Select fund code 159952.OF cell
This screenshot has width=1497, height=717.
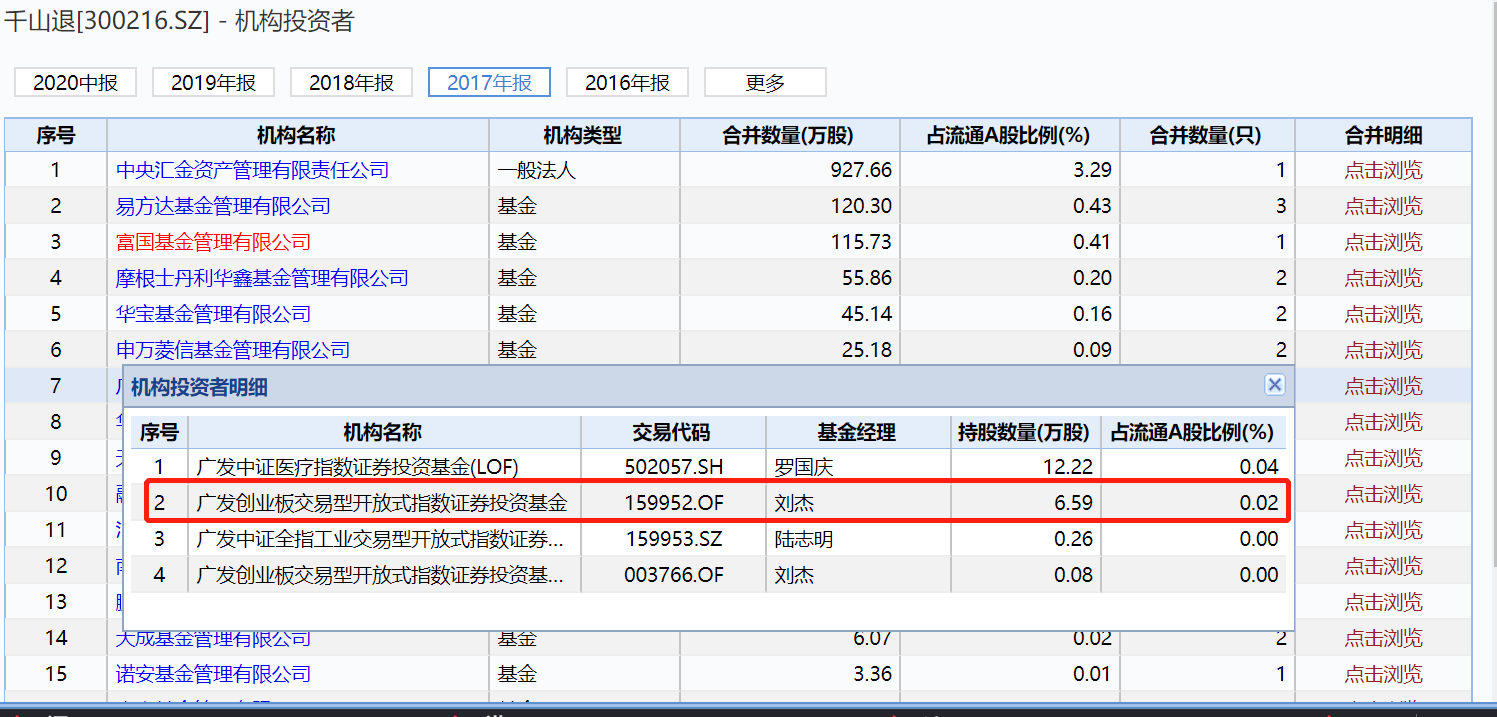[x=673, y=502]
